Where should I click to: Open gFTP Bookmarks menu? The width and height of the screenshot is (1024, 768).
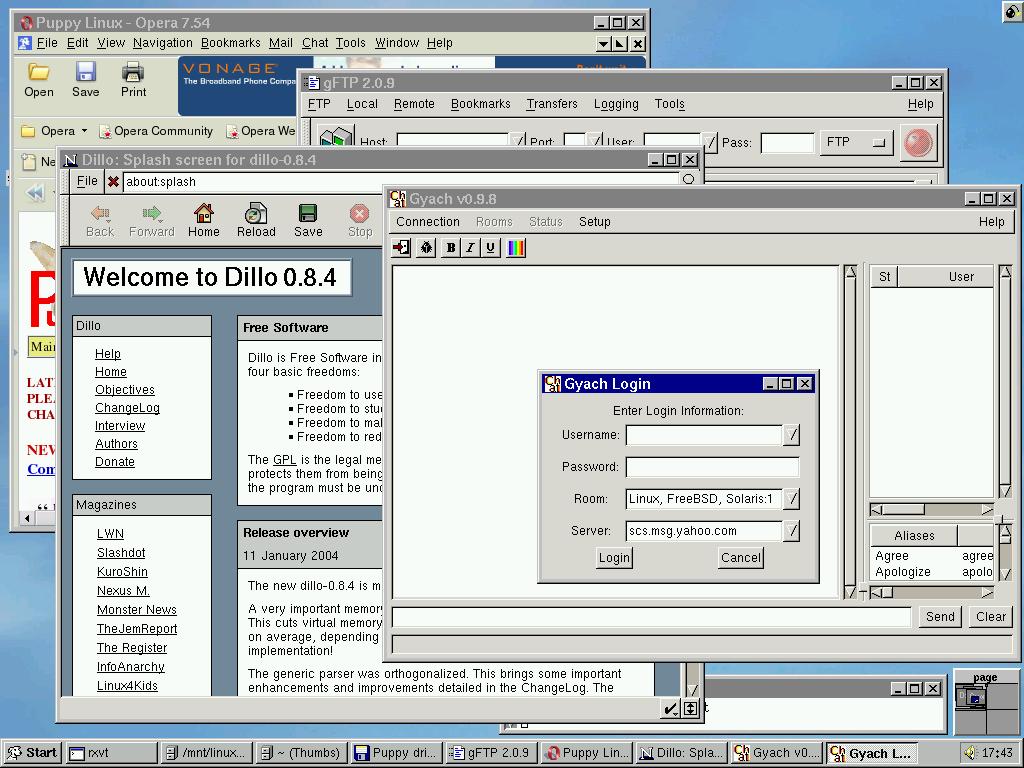481,104
